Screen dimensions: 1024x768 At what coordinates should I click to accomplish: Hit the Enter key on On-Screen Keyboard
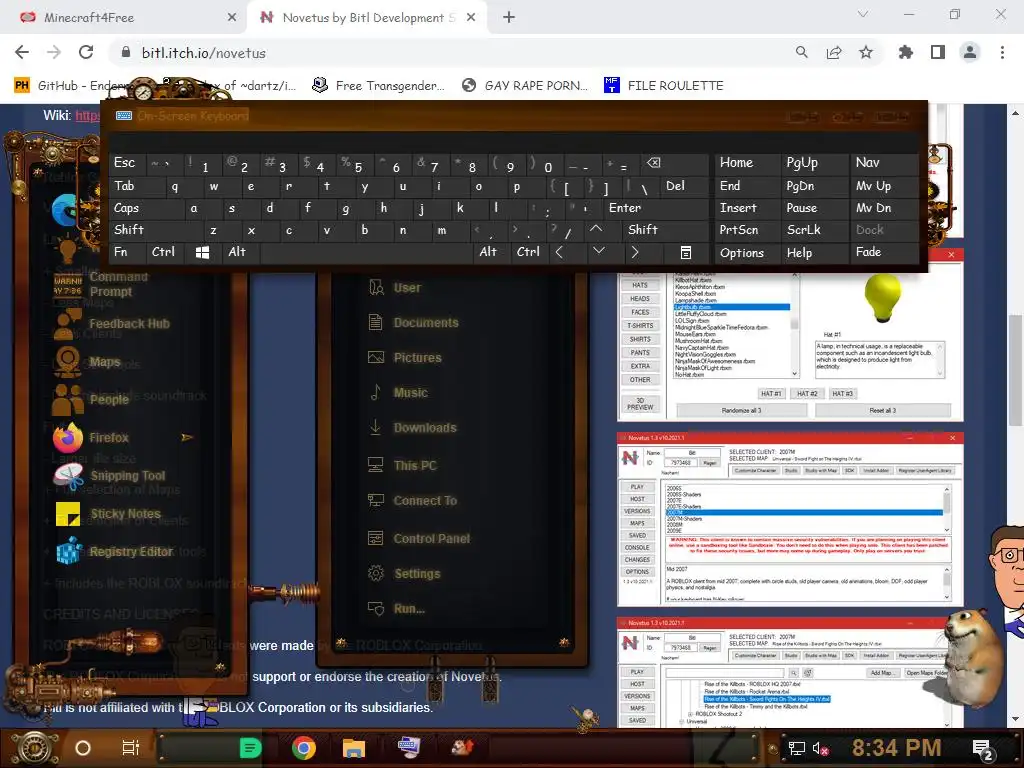coord(656,208)
